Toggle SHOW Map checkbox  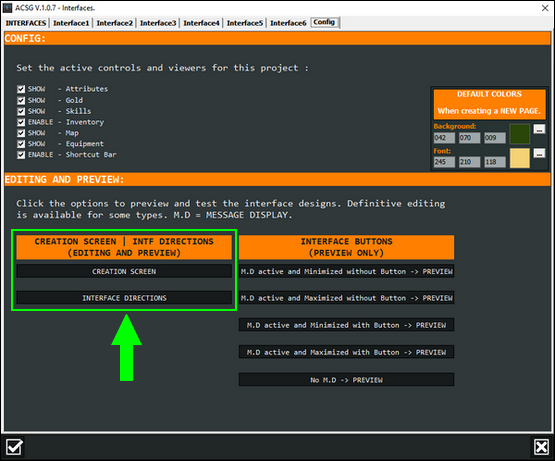point(21,133)
